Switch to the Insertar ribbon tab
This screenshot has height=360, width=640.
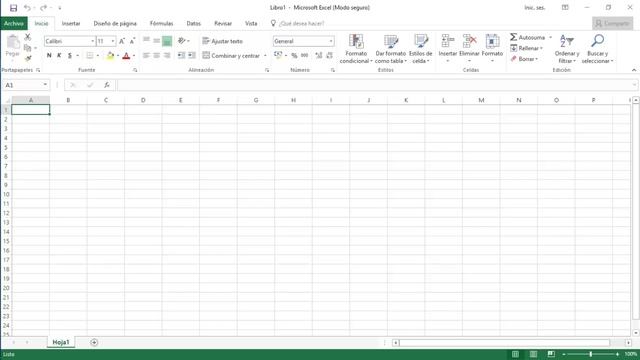71,24
